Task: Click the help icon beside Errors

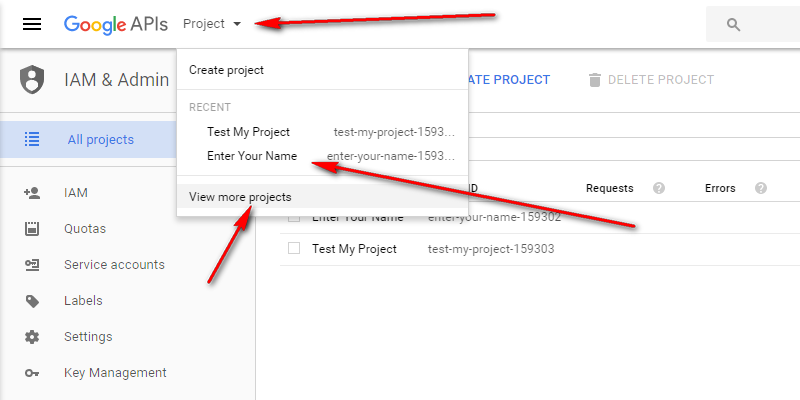Action: [761, 188]
